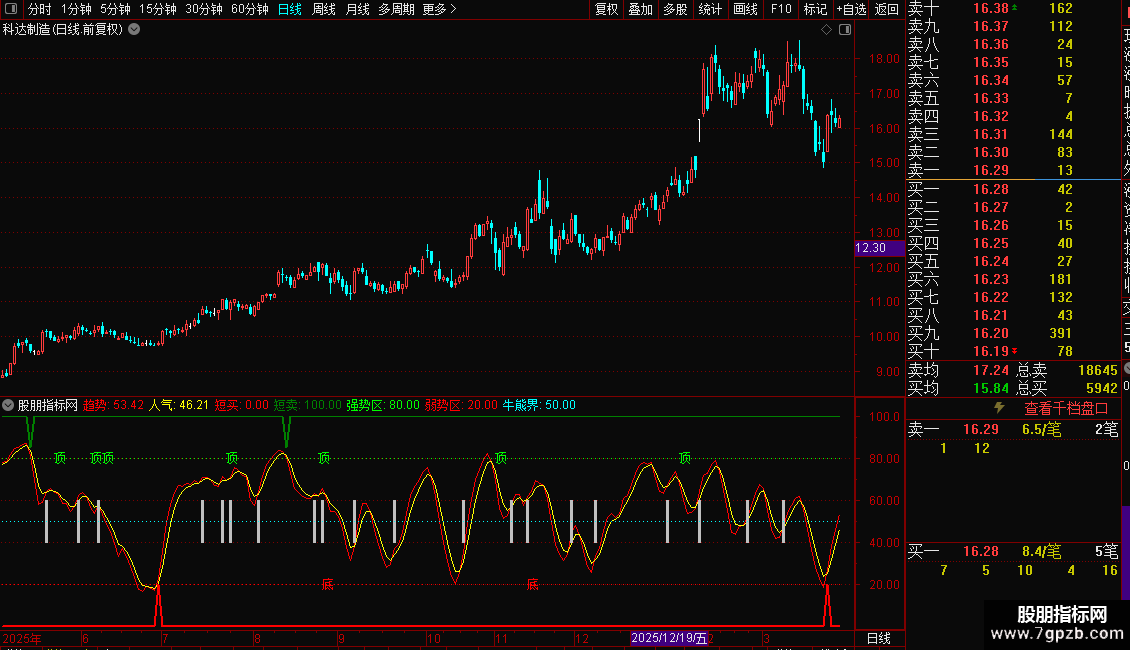Click the 标记 mark button
Screen dimensions: 1130x650
(x=816, y=9)
